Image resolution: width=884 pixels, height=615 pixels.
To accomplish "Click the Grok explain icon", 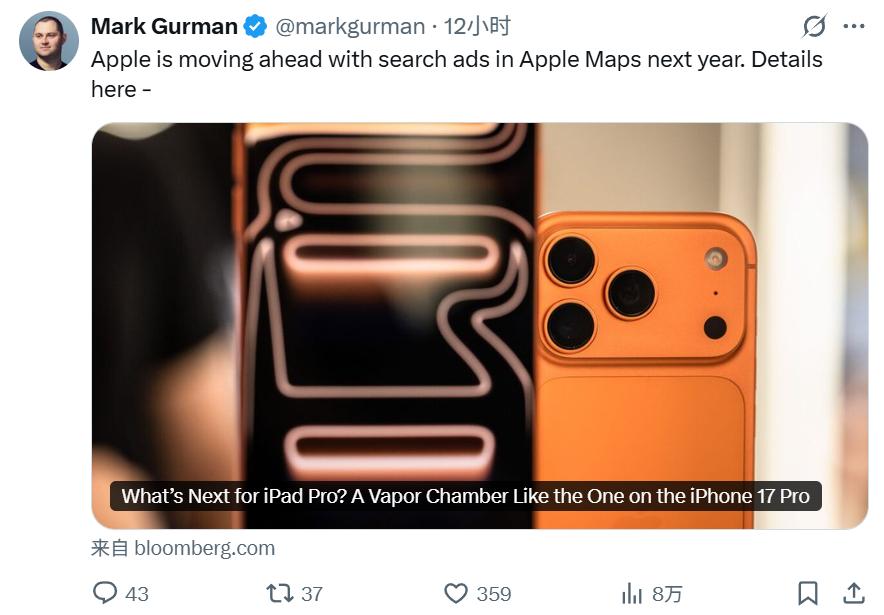I will coord(815,26).
